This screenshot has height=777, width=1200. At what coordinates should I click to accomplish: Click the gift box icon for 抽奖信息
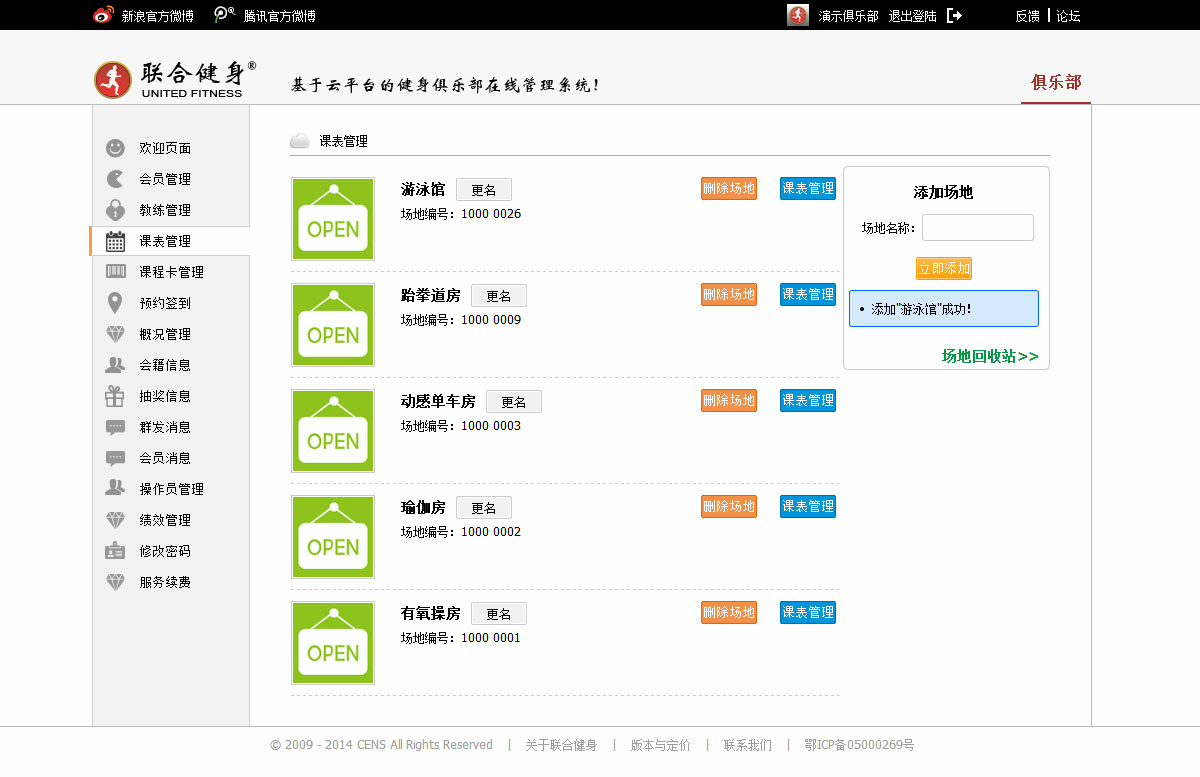[x=116, y=396]
